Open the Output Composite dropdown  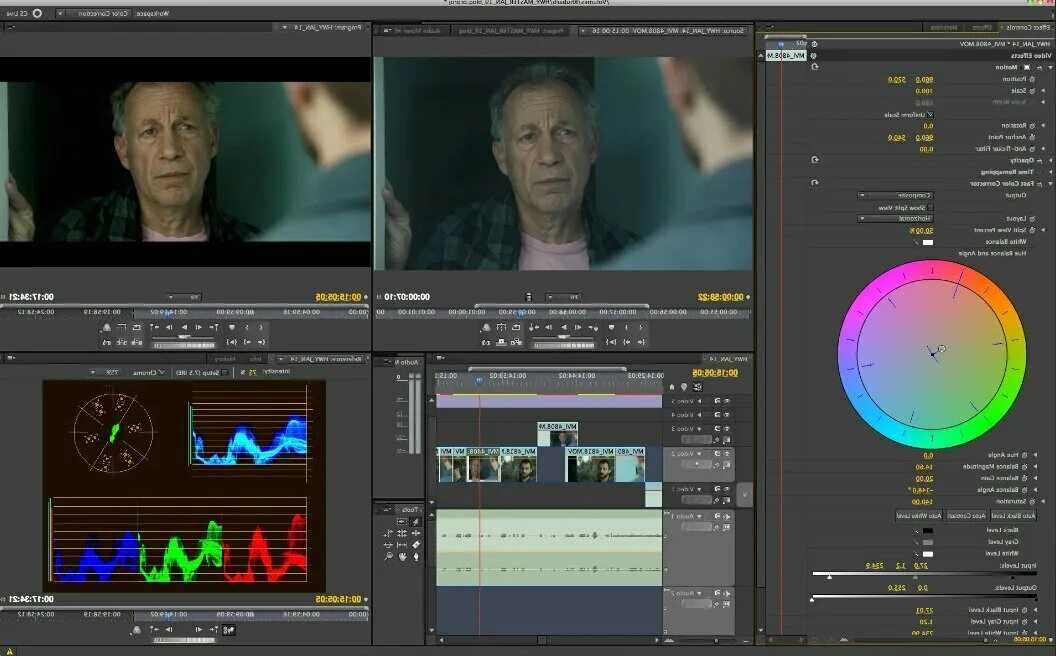coord(896,195)
